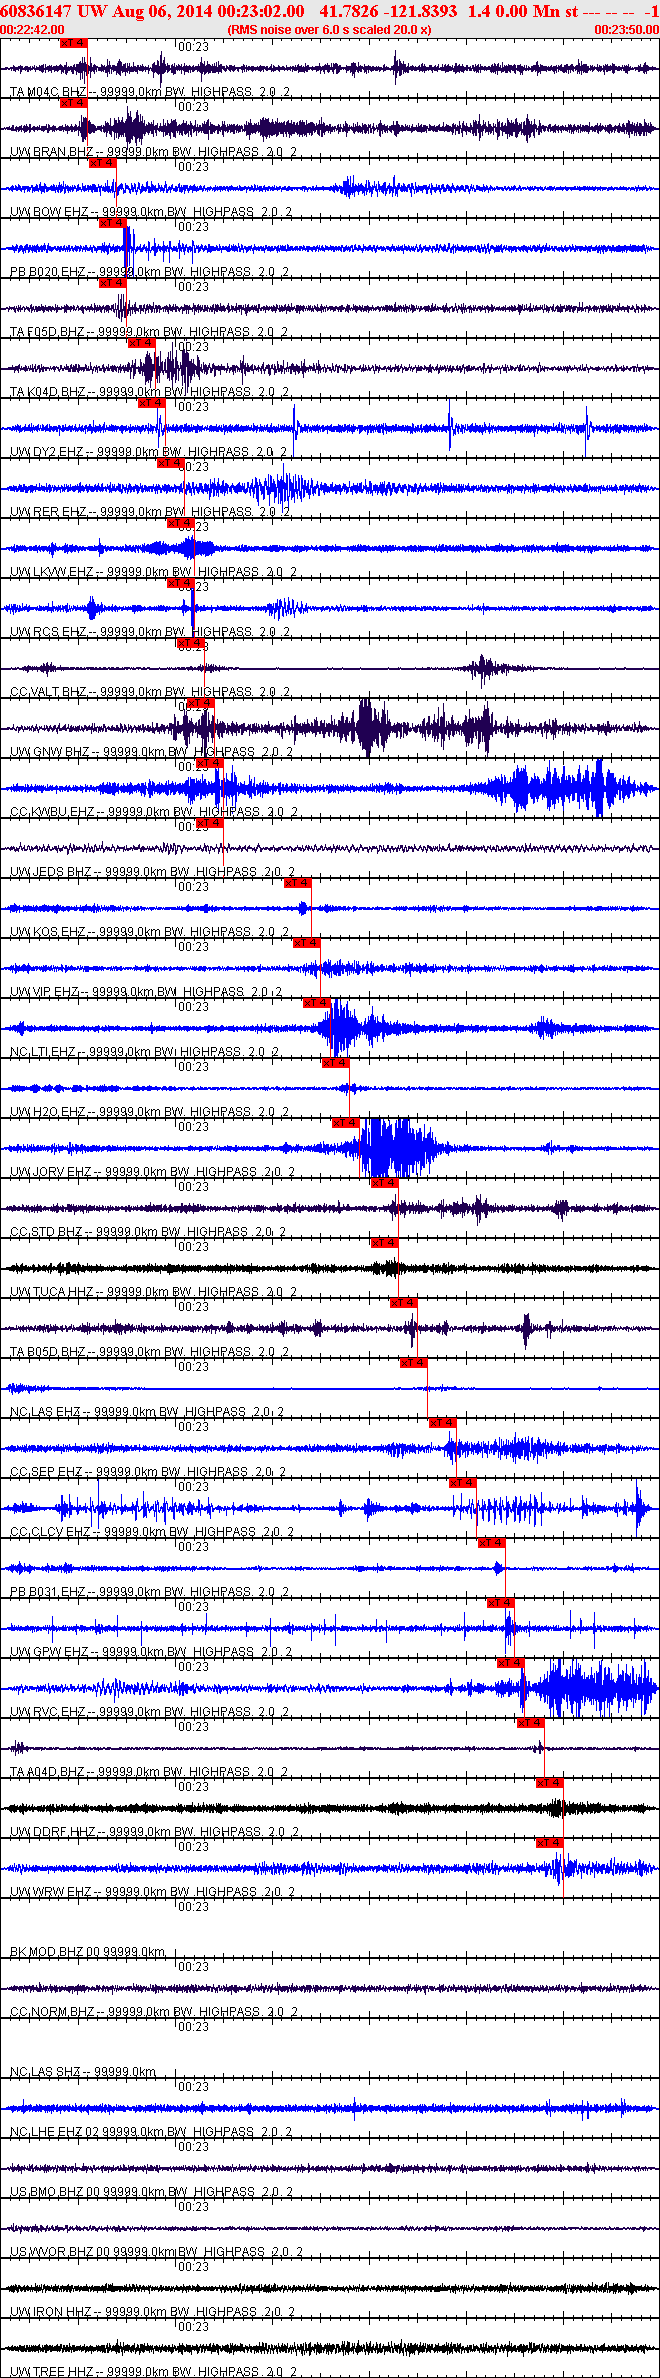Select the red pick flag on UW.BOW trace
This screenshot has width=660, height=2378.
coord(103,163)
